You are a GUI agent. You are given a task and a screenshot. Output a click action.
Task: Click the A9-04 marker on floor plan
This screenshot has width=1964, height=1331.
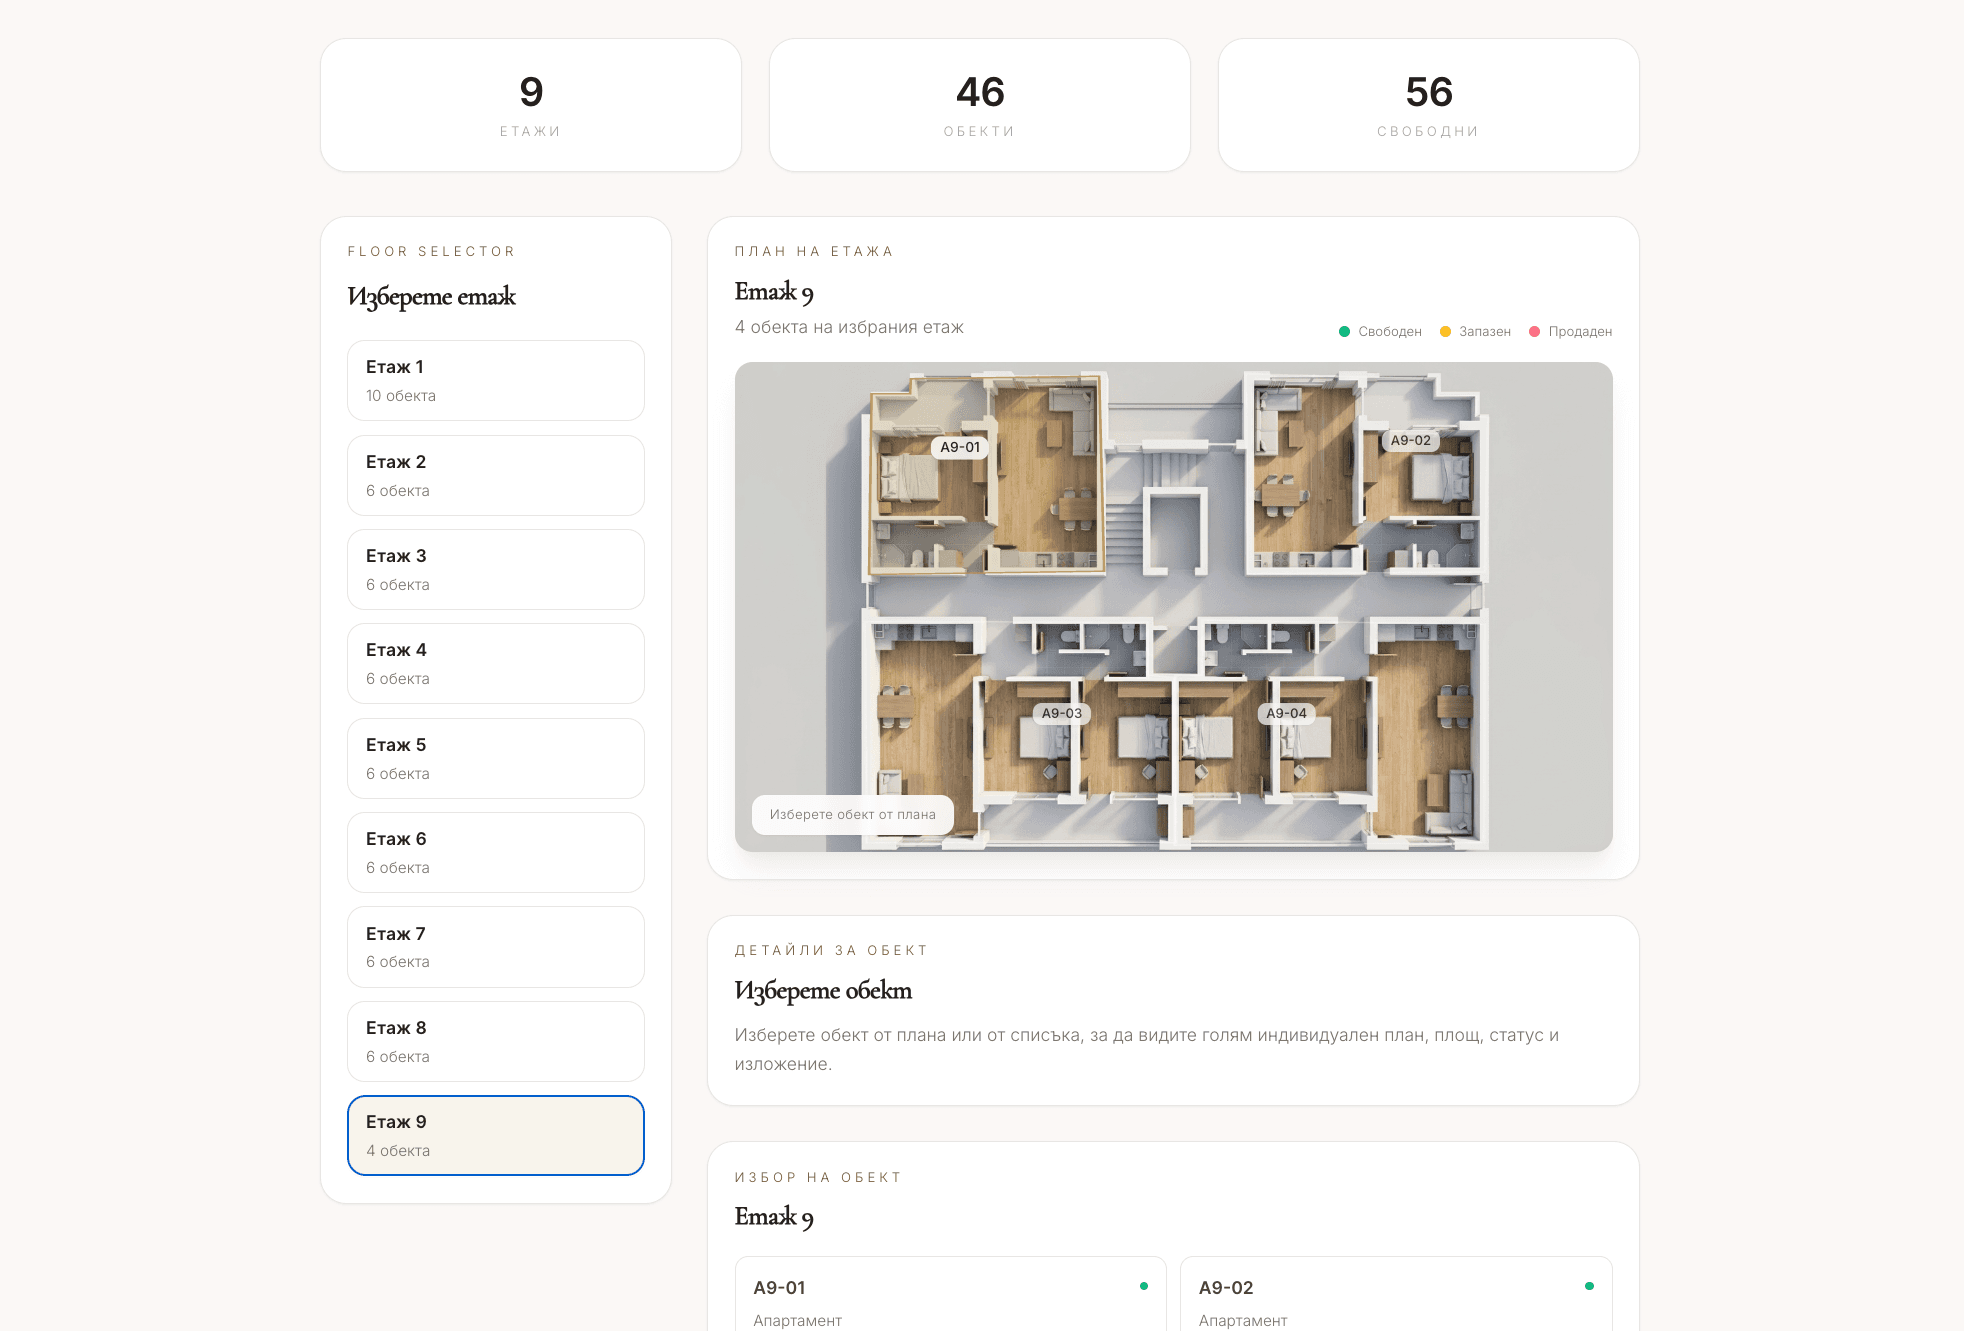(1286, 713)
